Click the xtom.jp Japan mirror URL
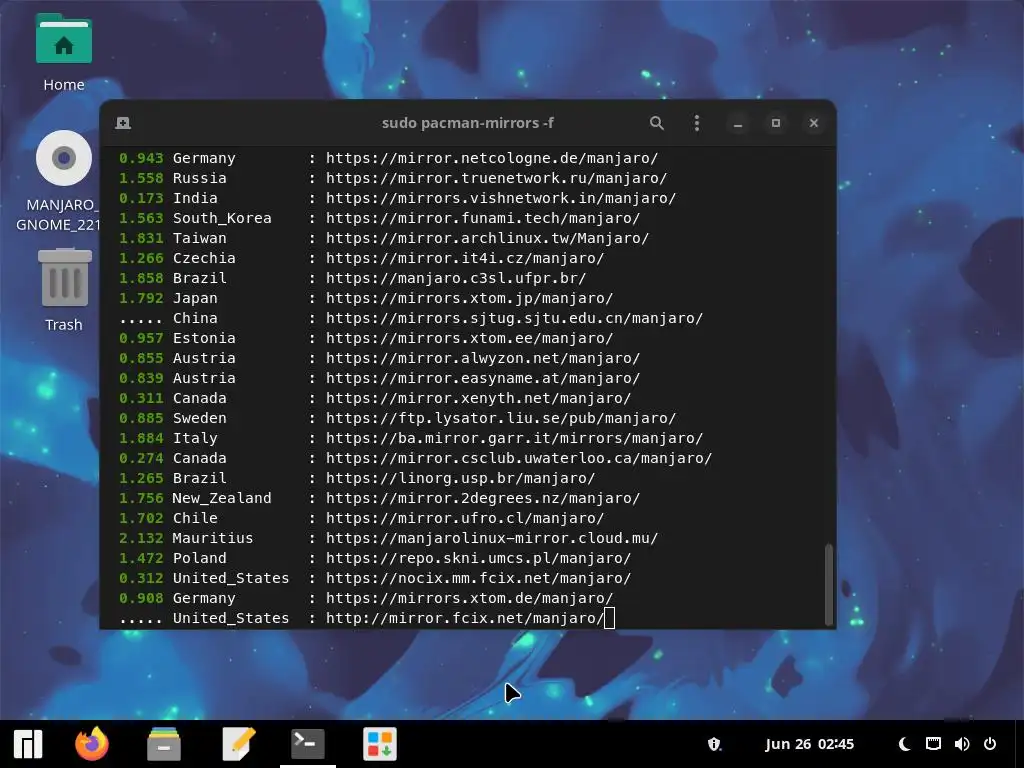The image size is (1024, 768). (x=470, y=298)
